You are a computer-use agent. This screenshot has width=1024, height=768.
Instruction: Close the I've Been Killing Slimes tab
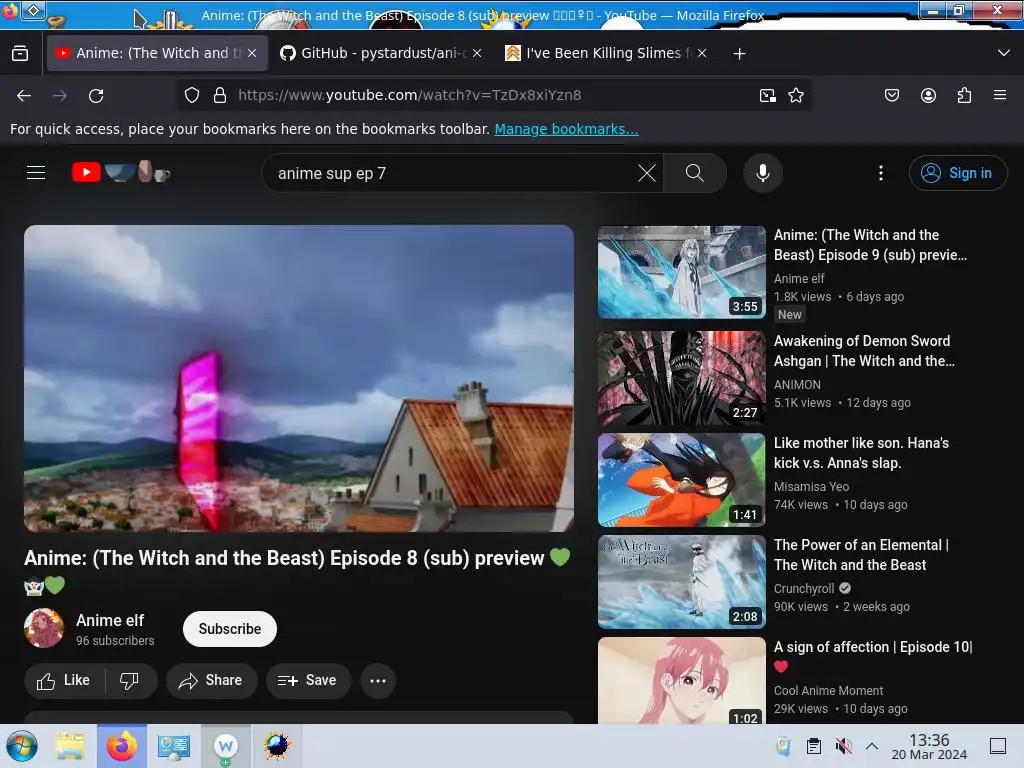coord(702,53)
